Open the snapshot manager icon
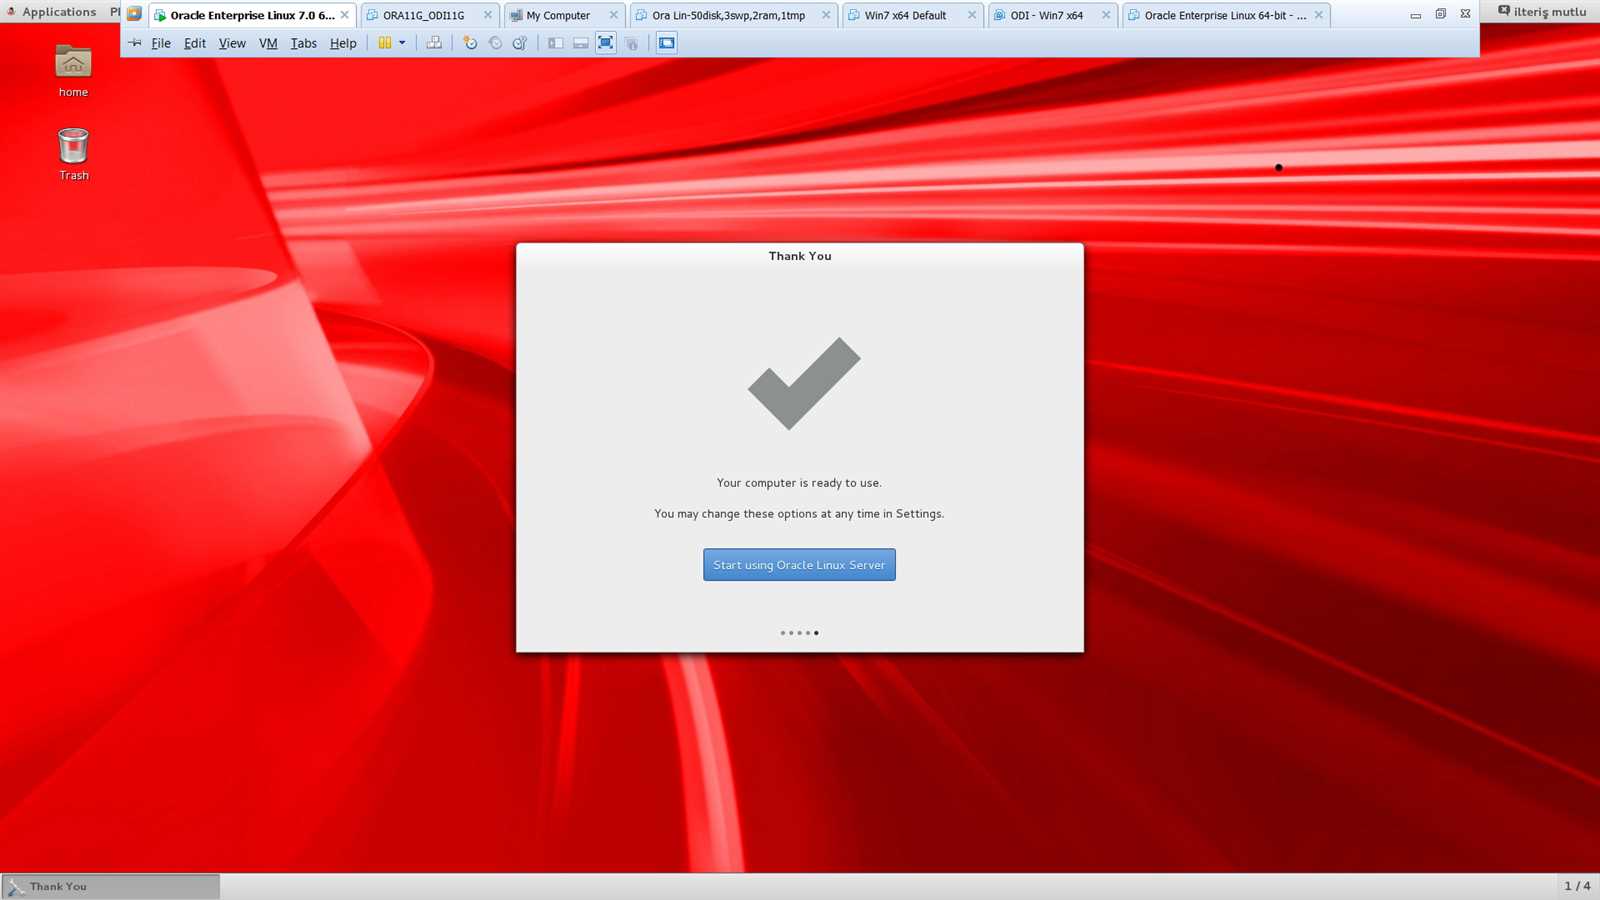Screen dimensions: 1600x900 click(x=520, y=43)
